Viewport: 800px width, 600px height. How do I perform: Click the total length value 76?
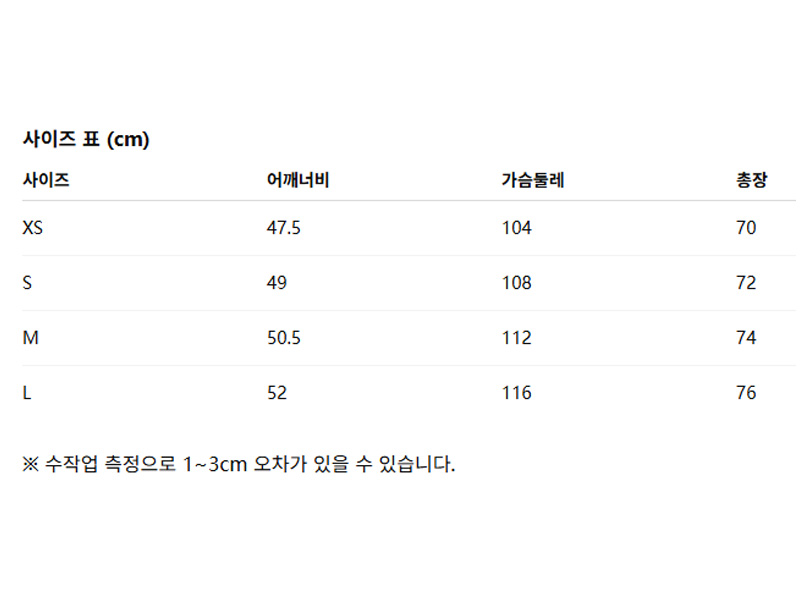click(x=746, y=393)
